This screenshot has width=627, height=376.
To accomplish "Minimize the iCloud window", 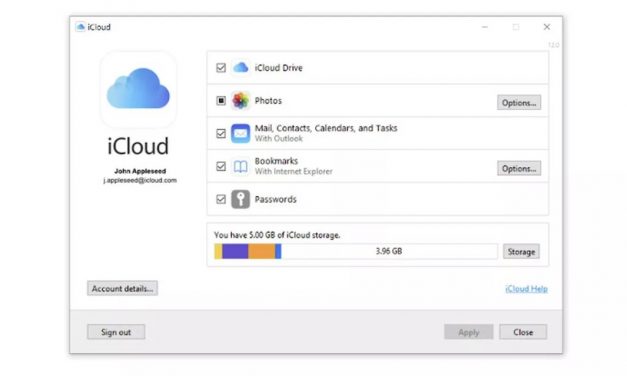I will (x=485, y=27).
